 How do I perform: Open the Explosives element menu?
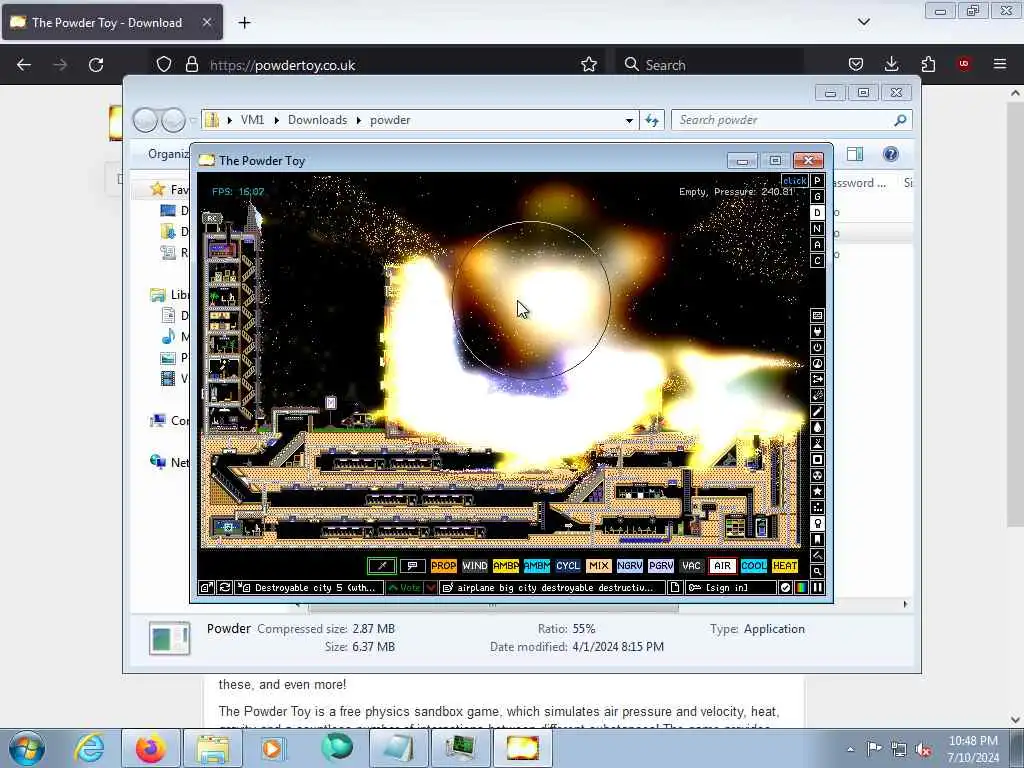(817, 396)
